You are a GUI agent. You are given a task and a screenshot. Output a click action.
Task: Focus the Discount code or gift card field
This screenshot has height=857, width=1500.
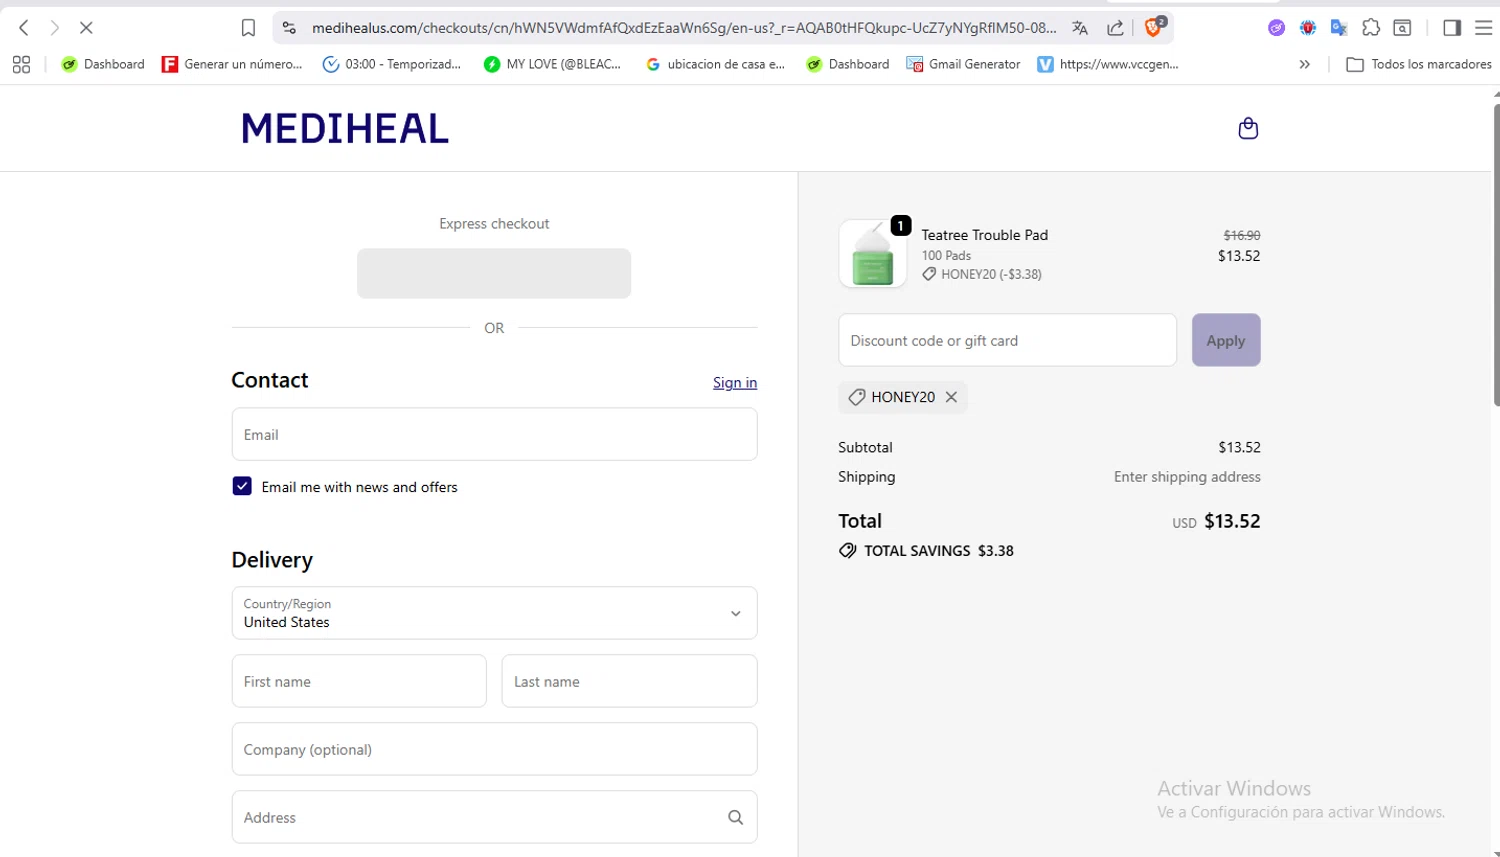coord(1007,340)
